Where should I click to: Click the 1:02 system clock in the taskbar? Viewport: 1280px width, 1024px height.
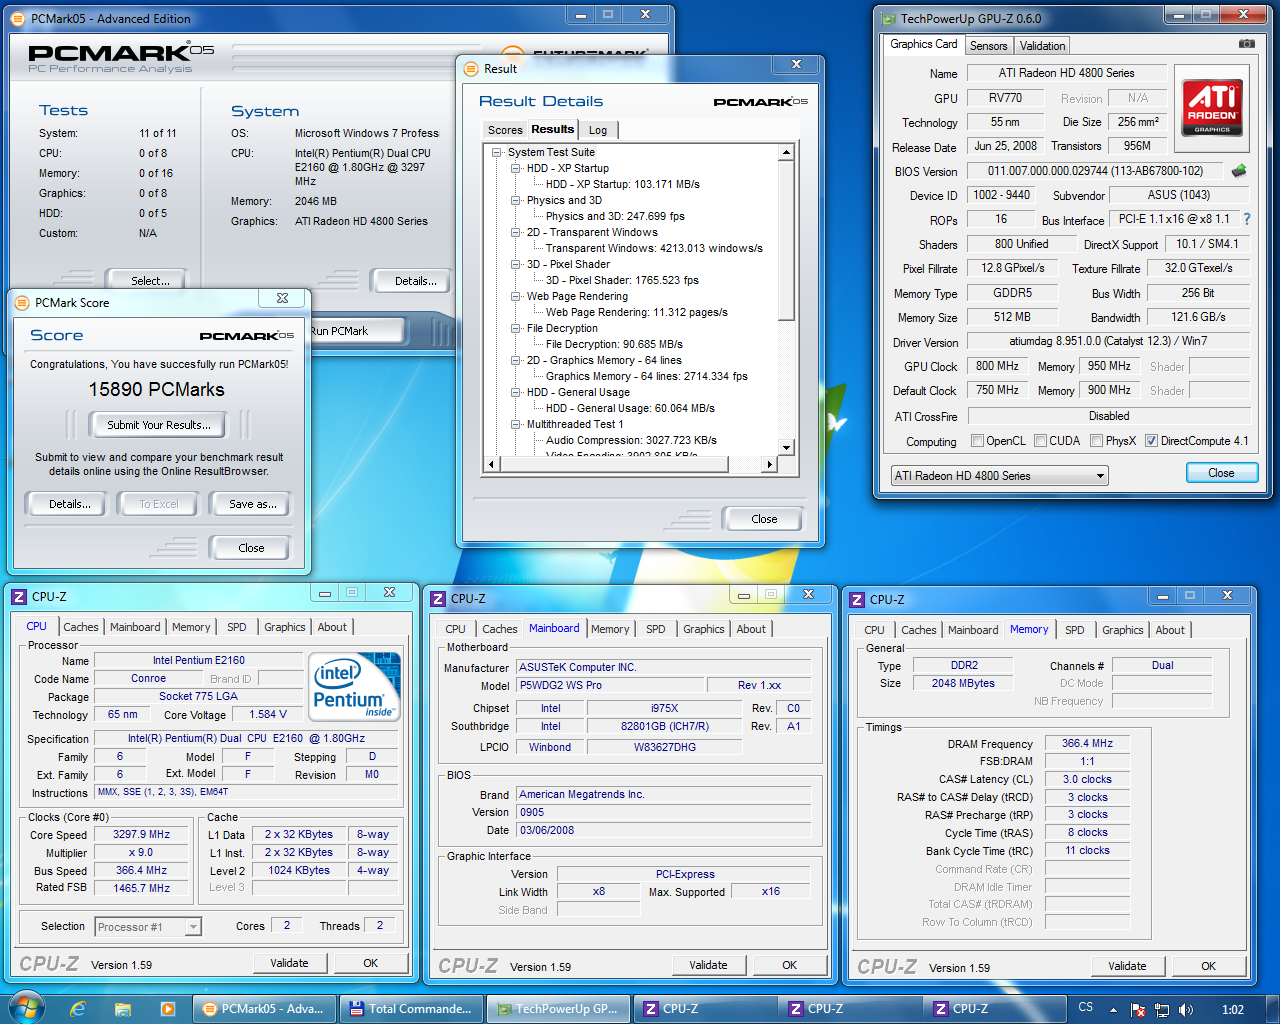pos(1233,1010)
